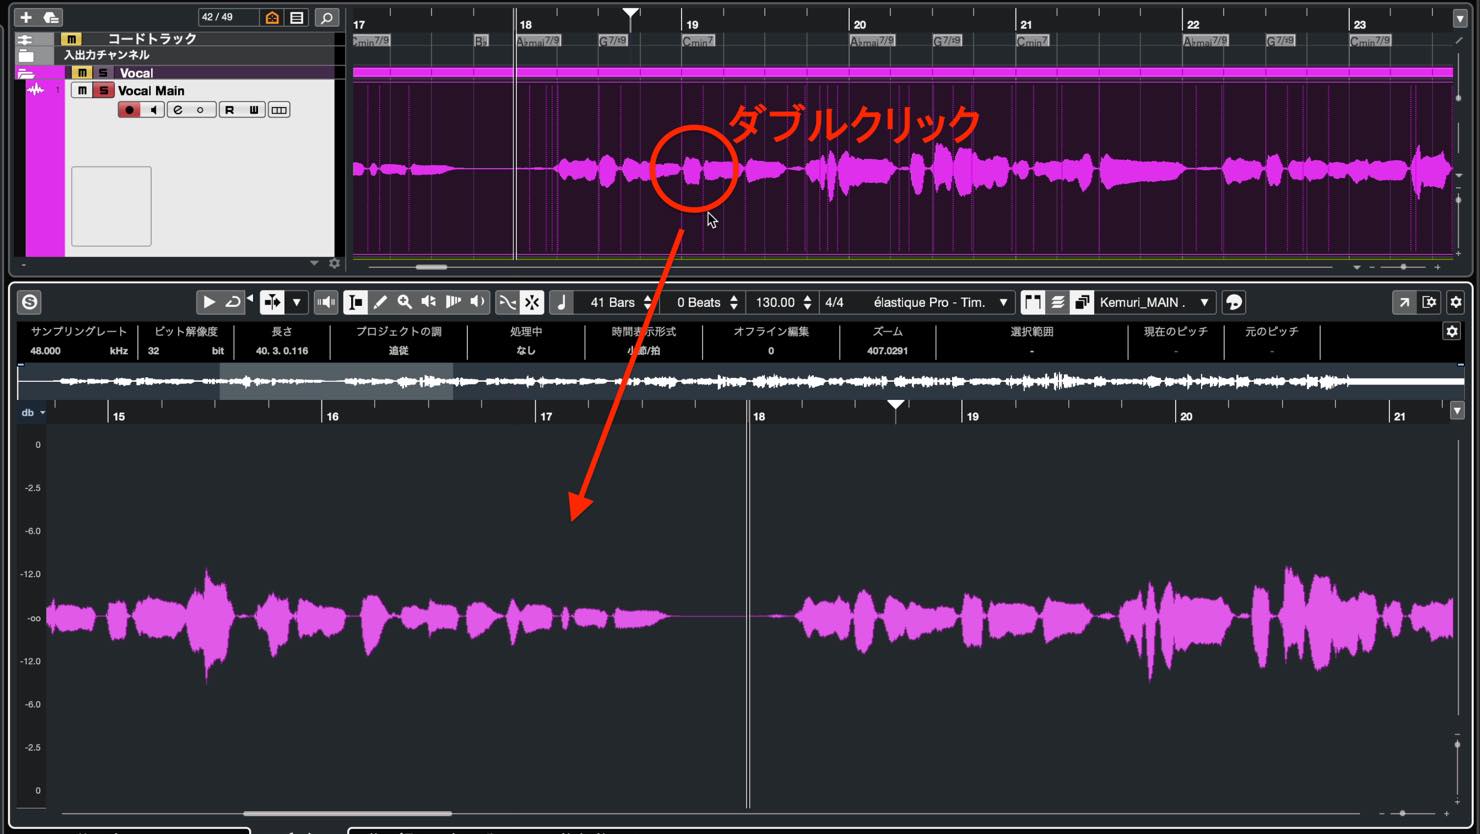Toggle Audition Loop button
The image size is (1480, 834).
click(x=233, y=302)
